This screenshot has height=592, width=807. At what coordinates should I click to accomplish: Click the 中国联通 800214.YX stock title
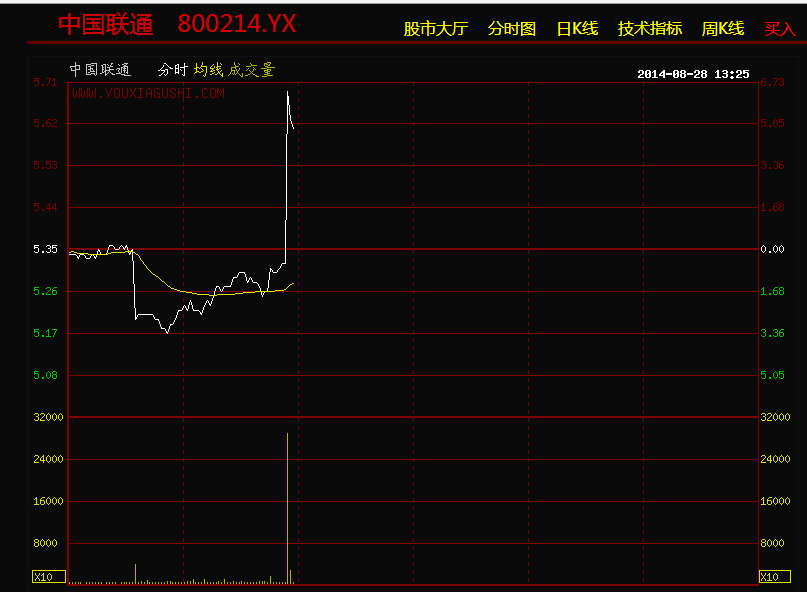tap(177, 24)
